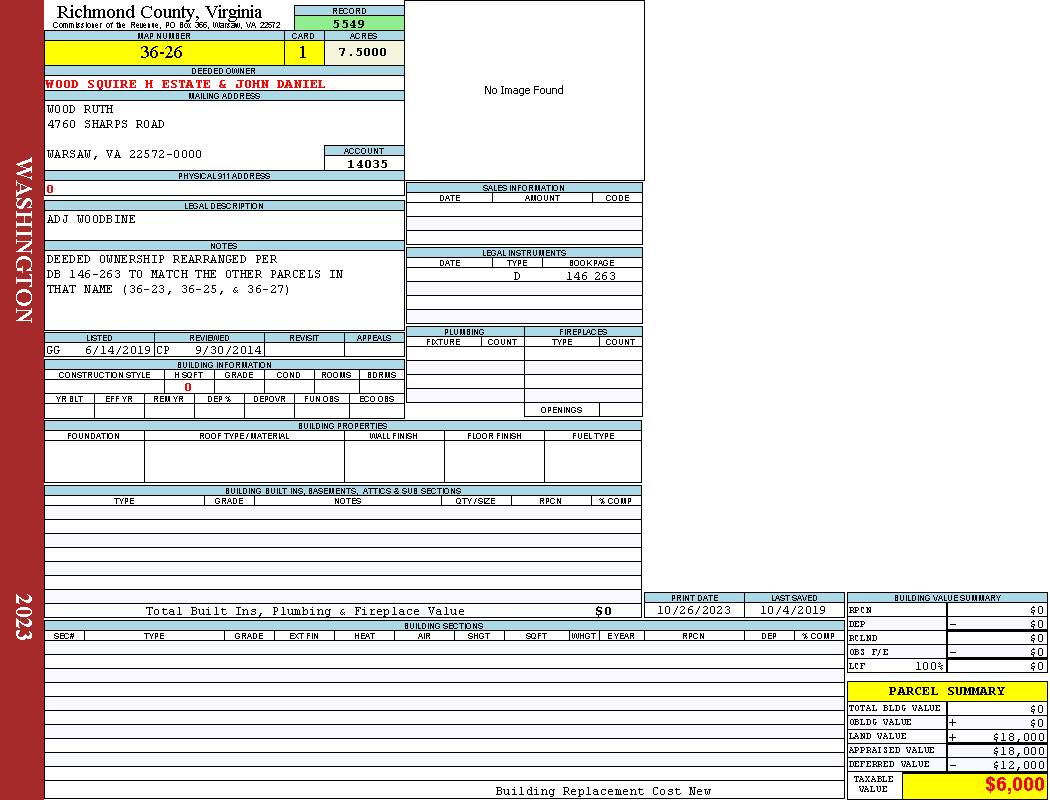The image size is (1050, 800).
Task: Click the No Image Found placeholder
Action: tap(524, 90)
